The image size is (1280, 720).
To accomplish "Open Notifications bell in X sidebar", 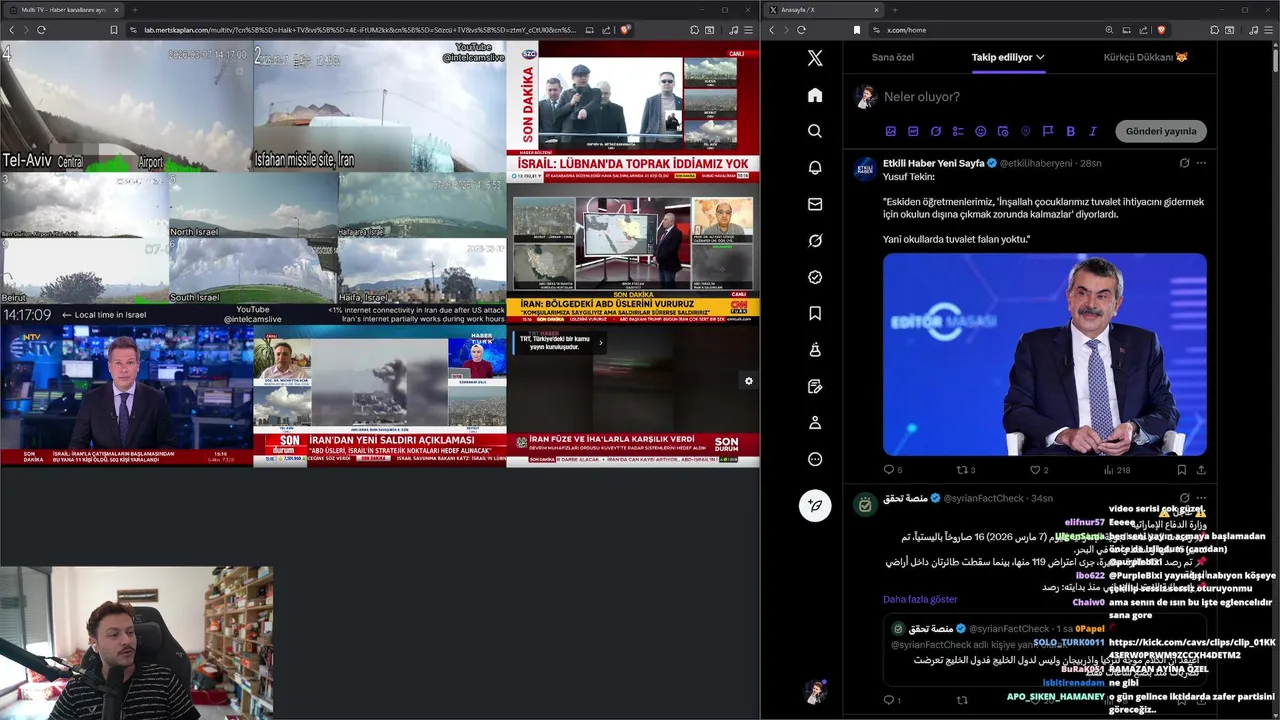I will coord(815,168).
